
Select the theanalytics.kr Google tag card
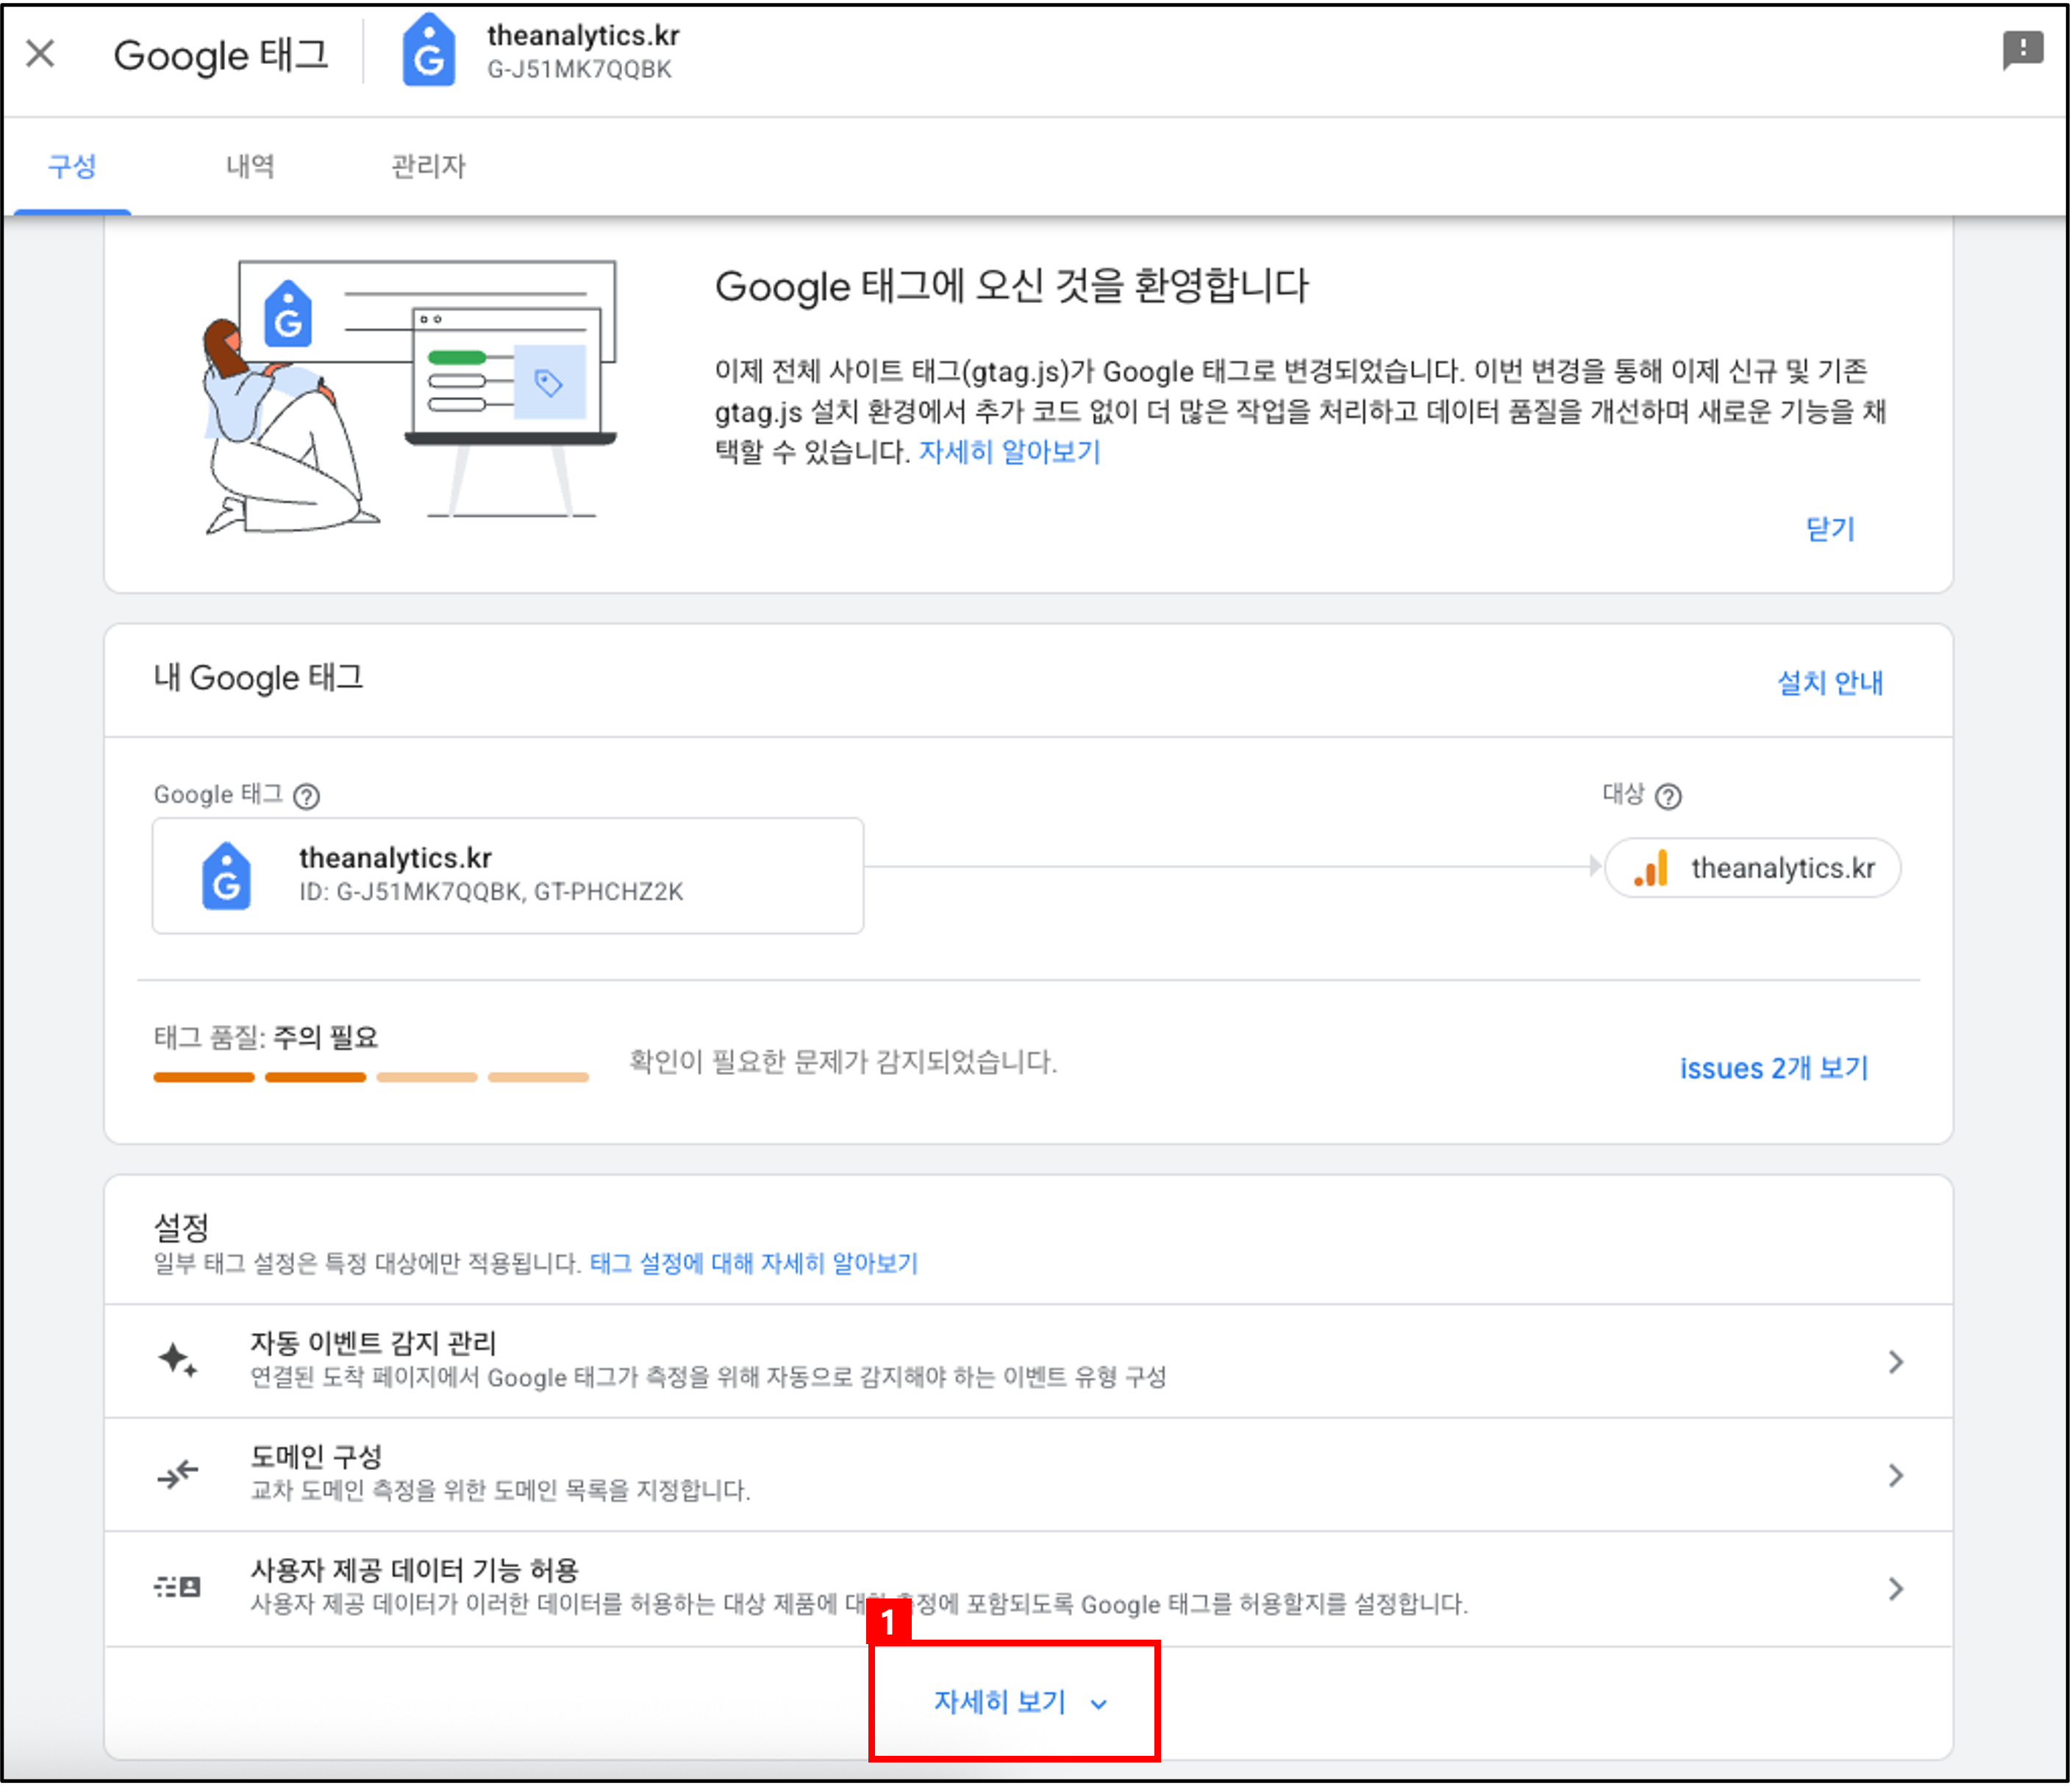click(x=508, y=876)
